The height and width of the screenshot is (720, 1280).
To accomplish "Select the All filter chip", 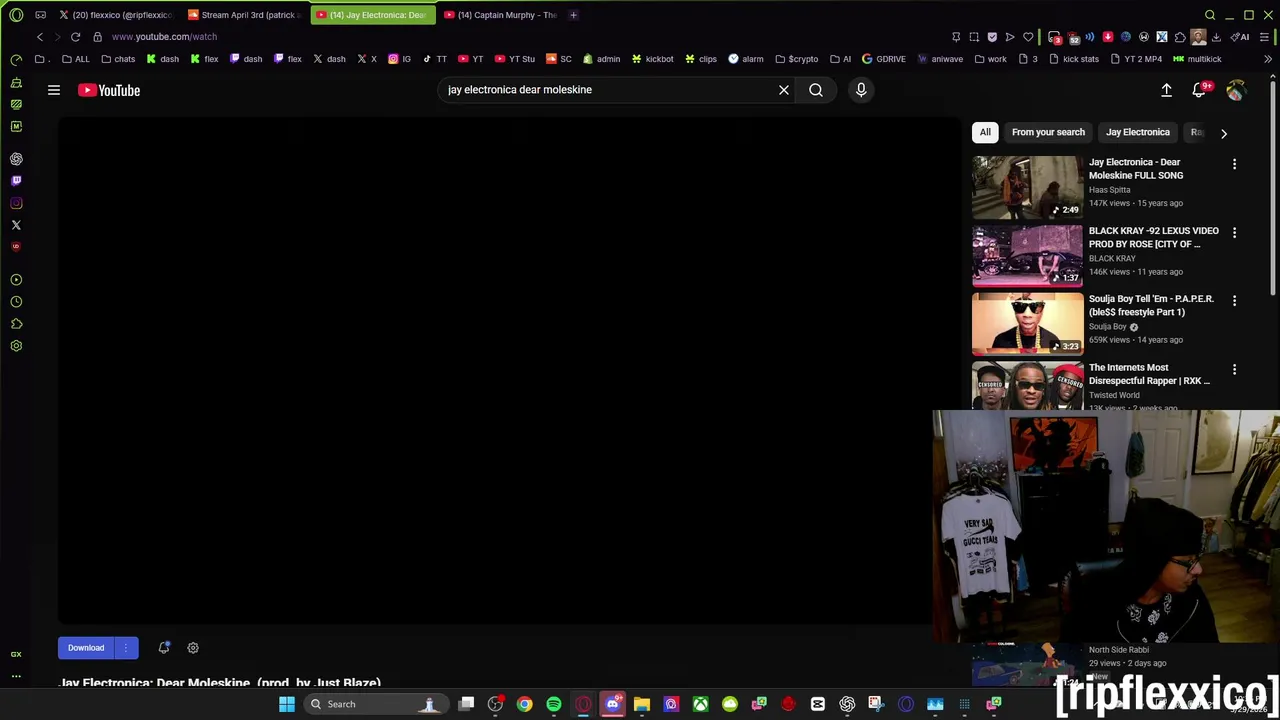I will point(985,132).
